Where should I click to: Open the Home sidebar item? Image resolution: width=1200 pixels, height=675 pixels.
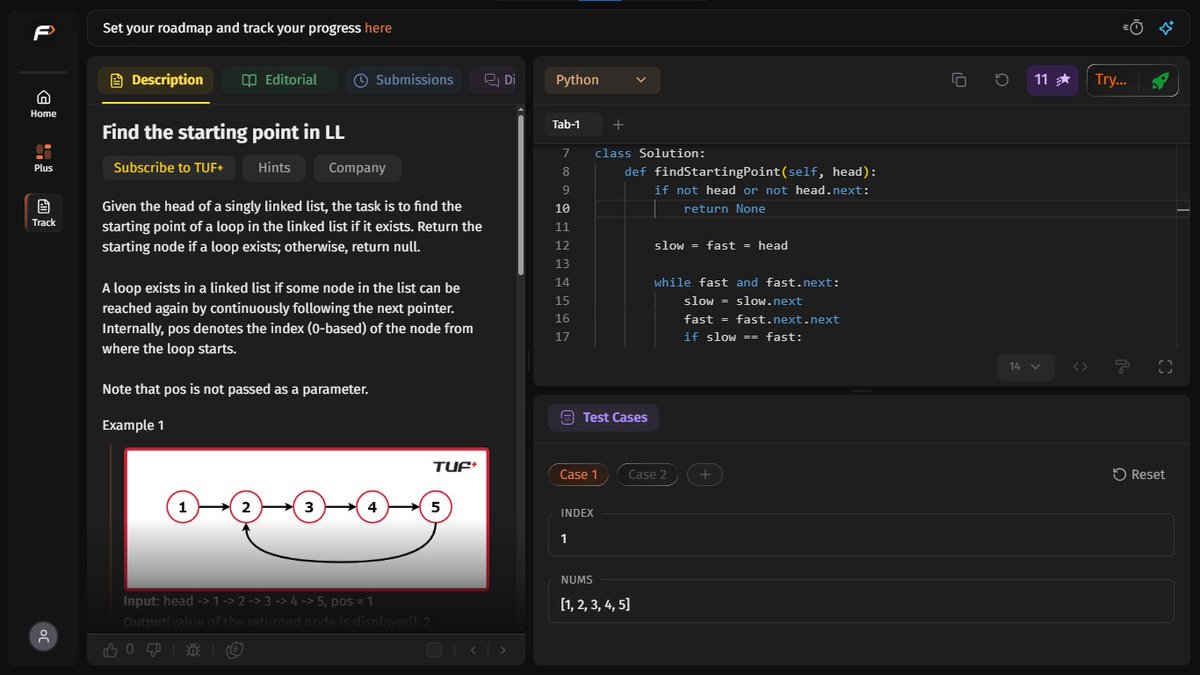(43, 103)
